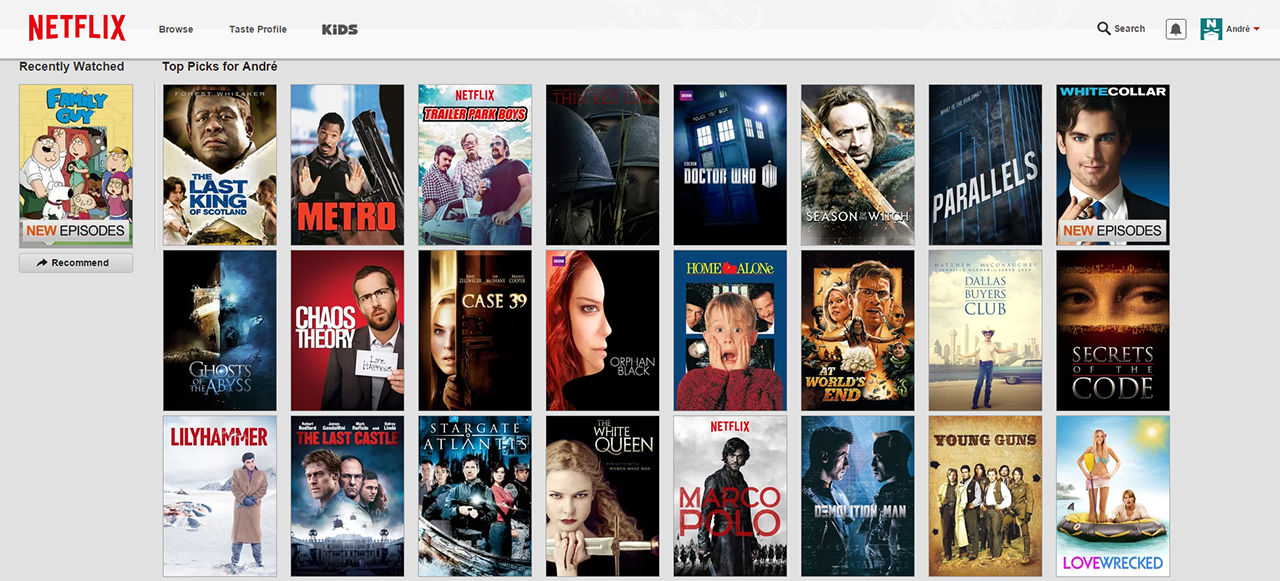Click the White Collar poster with New Episodes banner
Viewport: 1280px width, 581px height.
1112,165
